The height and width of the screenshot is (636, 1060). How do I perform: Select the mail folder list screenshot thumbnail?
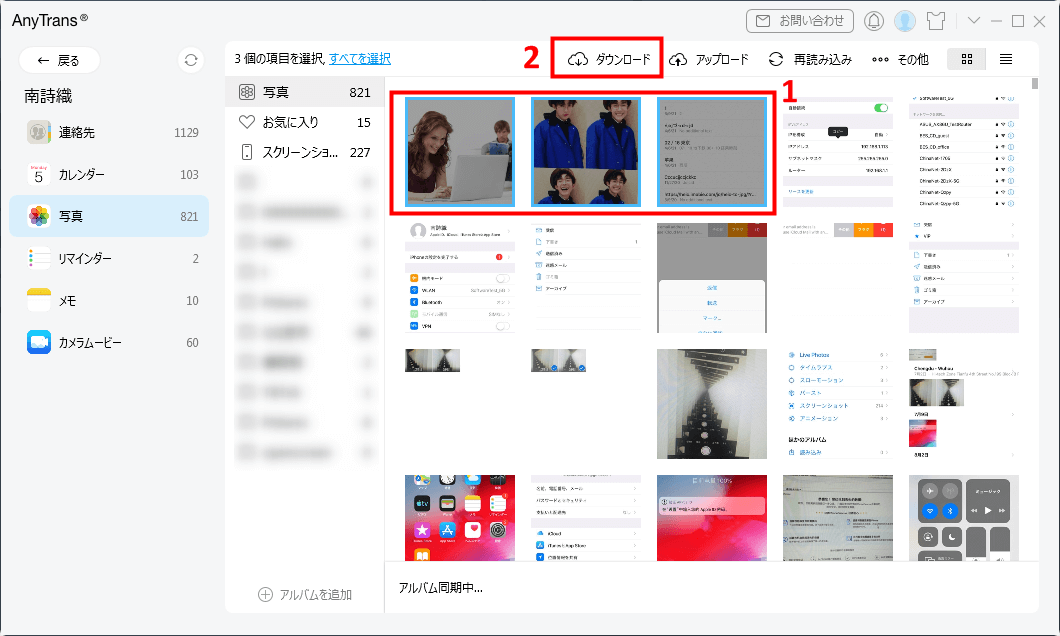(585, 278)
